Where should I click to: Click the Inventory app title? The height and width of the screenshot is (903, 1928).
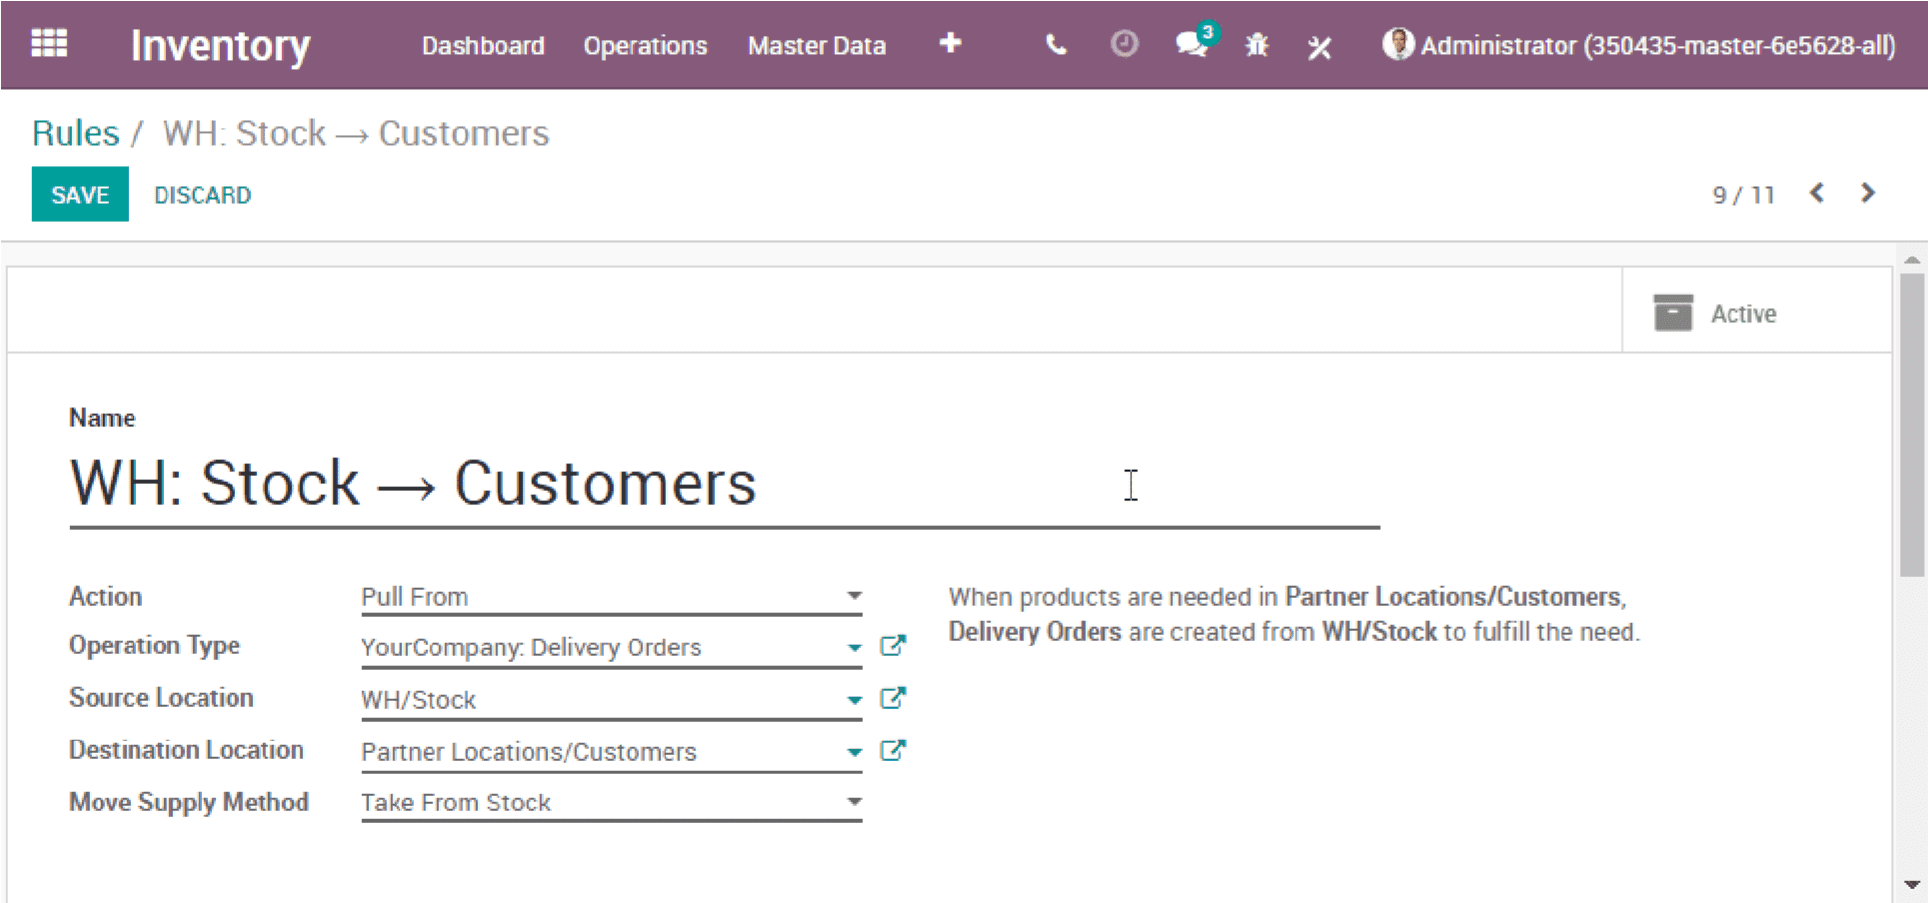click(221, 45)
